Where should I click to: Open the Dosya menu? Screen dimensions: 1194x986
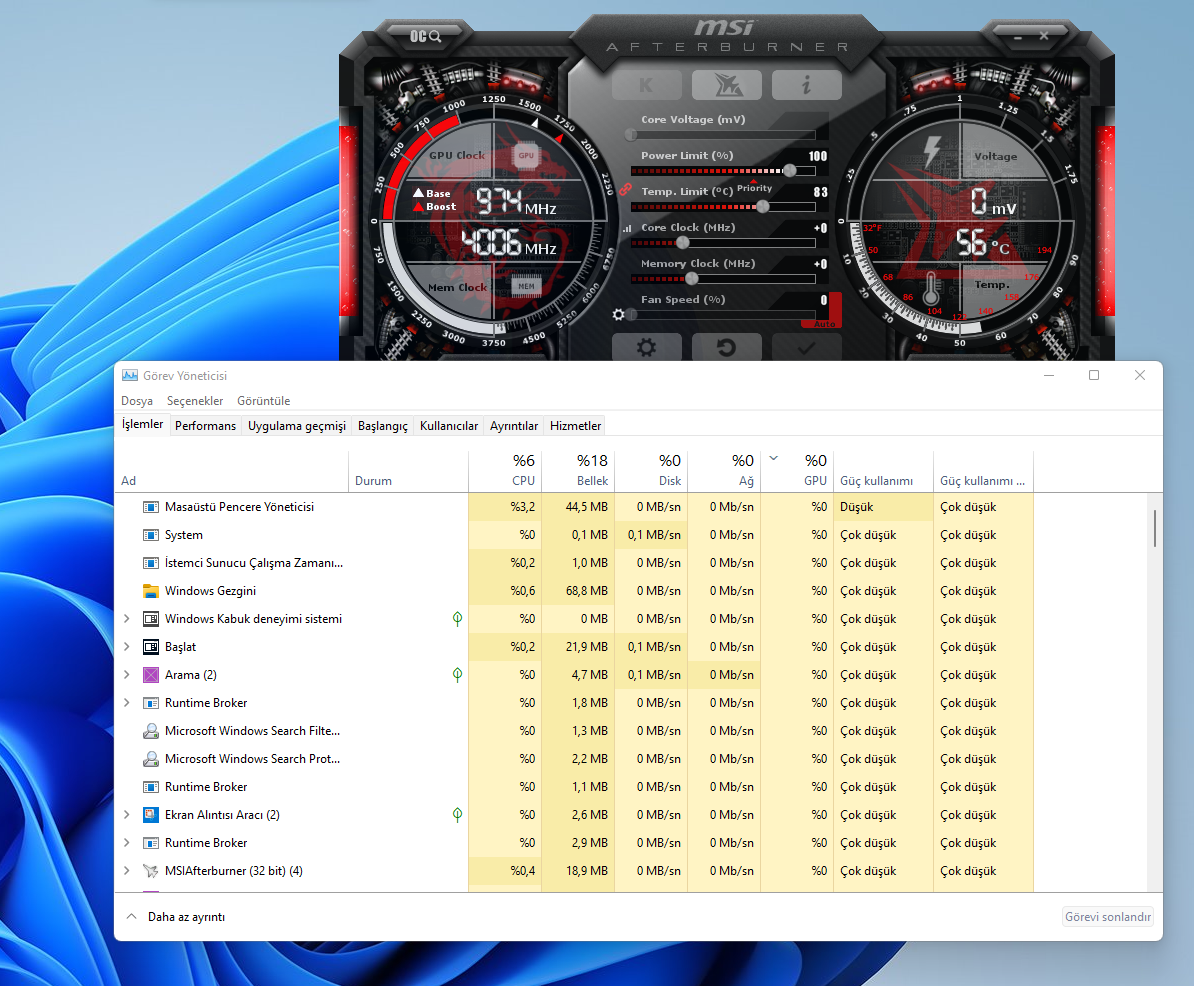pyautogui.click(x=137, y=401)
